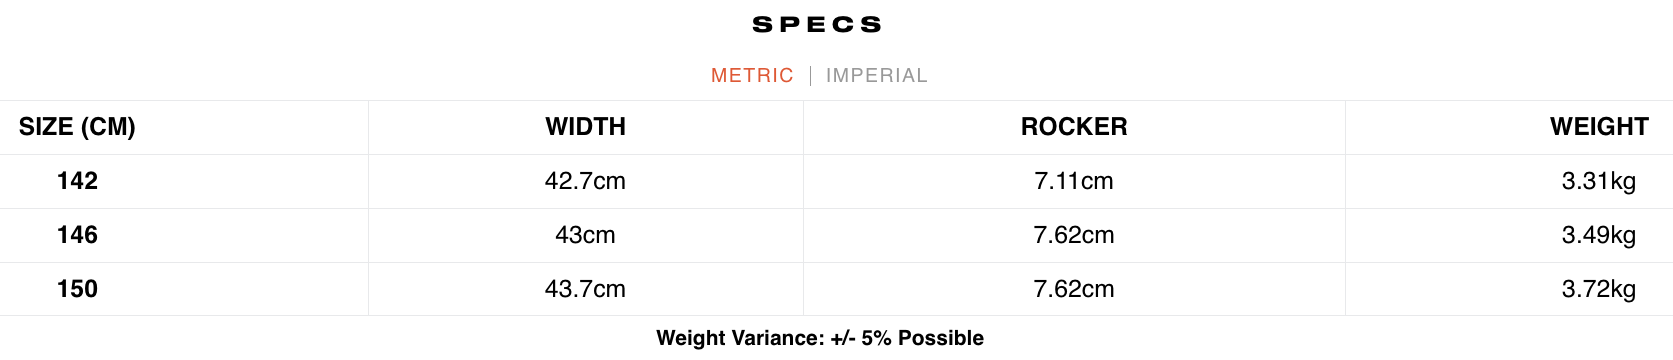The width and height of the screenshot is (1673, 360).
Task: Click the SPECS heading
Action: click(817, 24)
